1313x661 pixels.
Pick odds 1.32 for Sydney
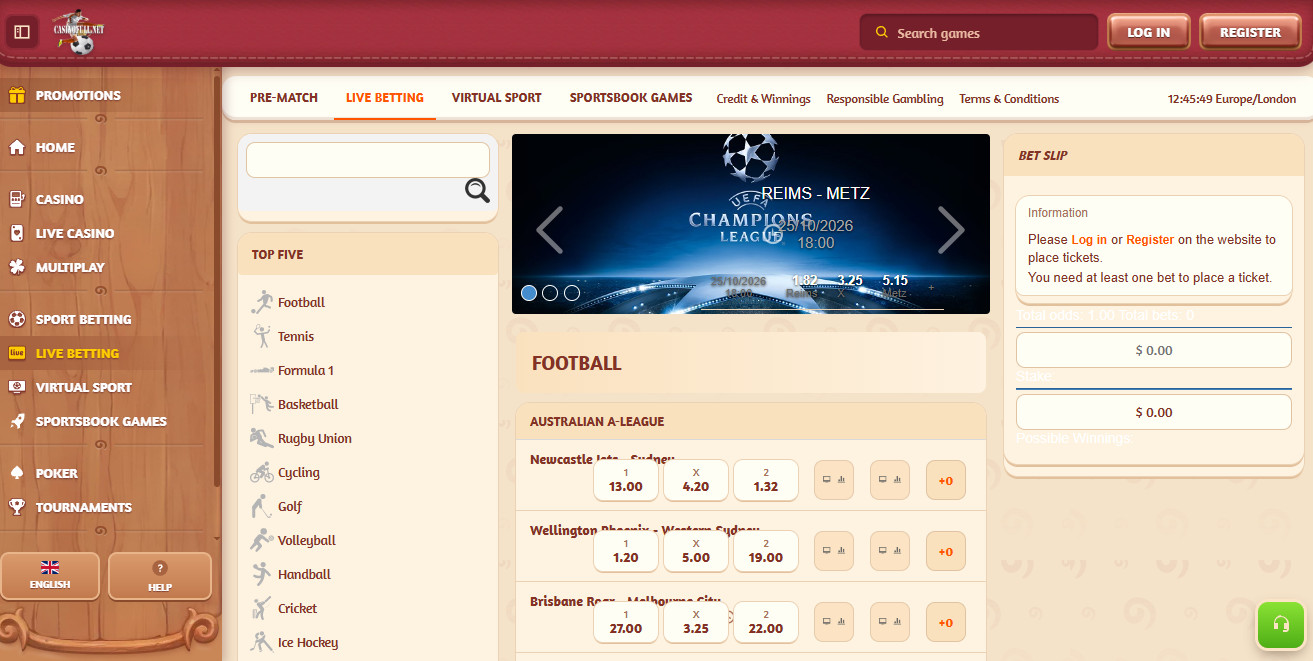(766, 480)
